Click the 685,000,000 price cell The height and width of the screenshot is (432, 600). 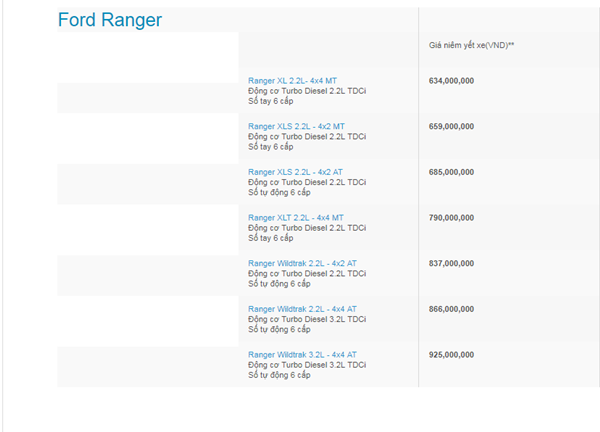(x=451, y=172)
